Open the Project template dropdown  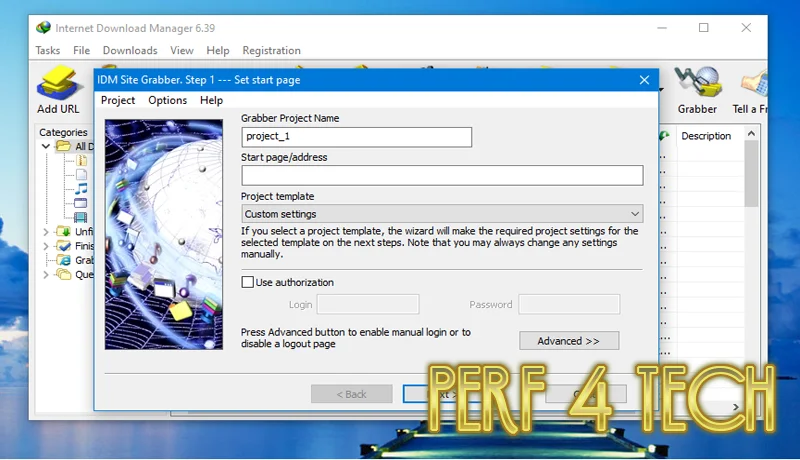pos(442,214)
